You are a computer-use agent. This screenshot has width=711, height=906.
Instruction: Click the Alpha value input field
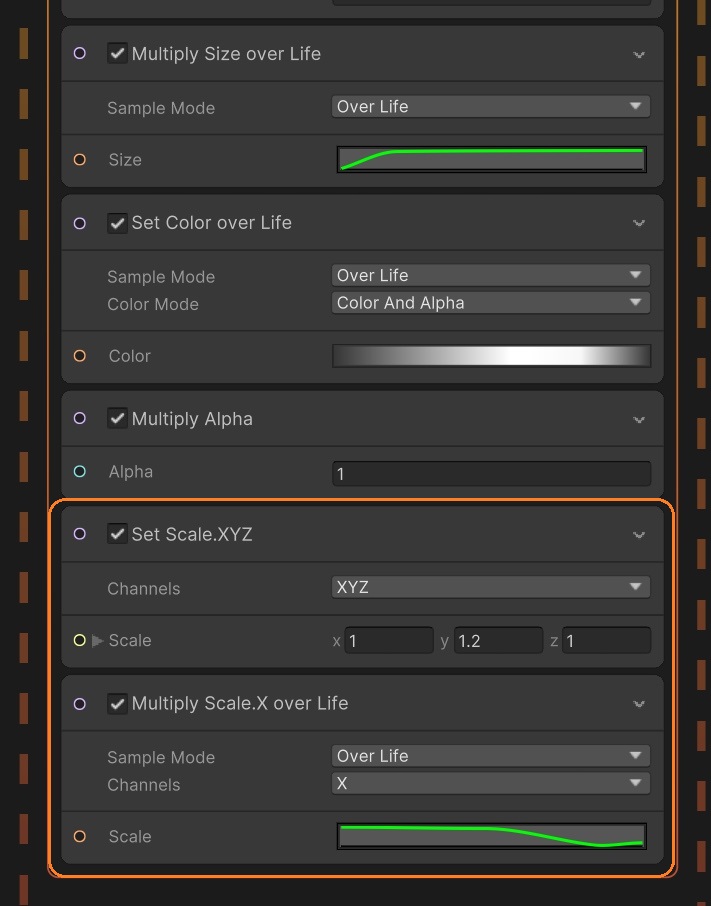[x=491, y=473]
